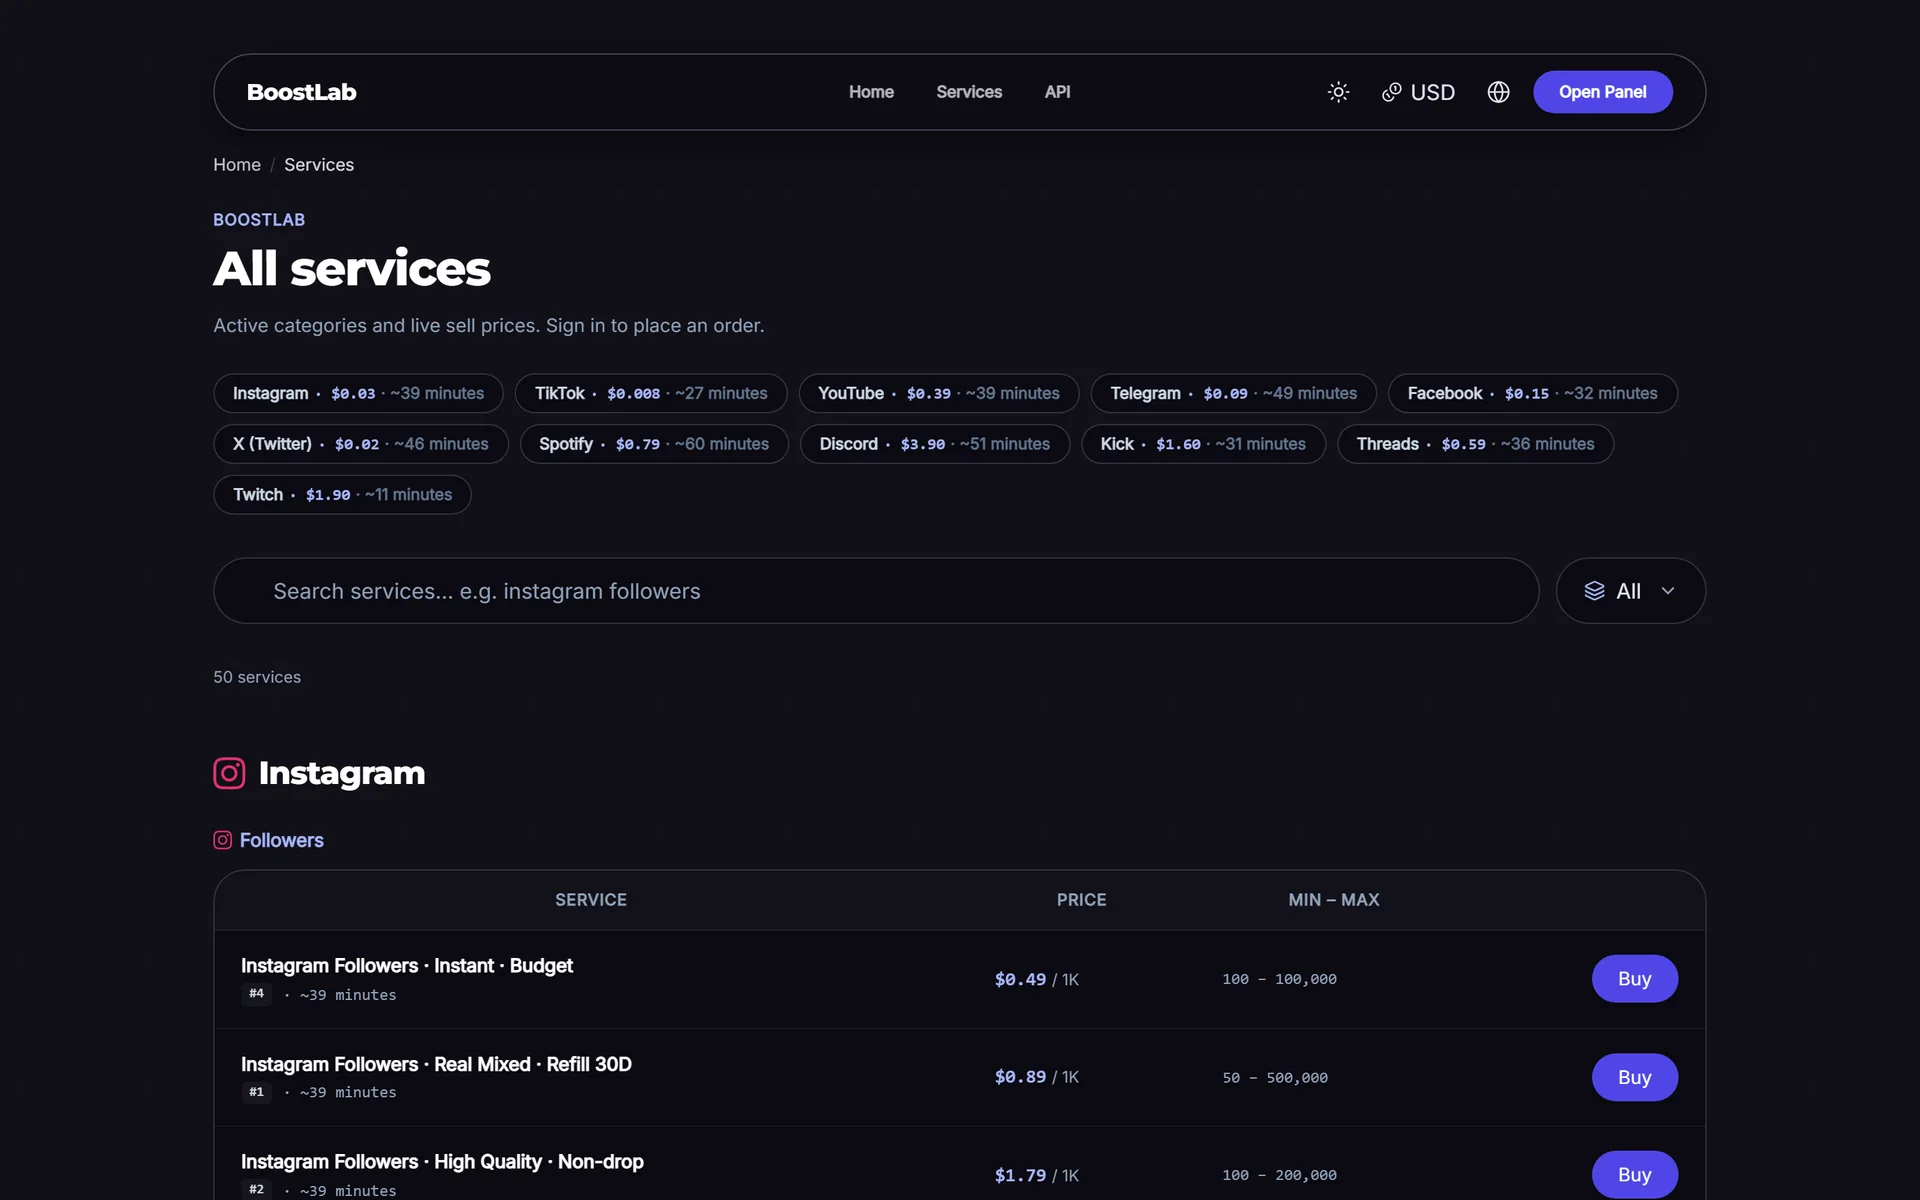The image size is (1920, 1200).
Task: Select the Kick category chip
Action: (x=1203, y=444)
